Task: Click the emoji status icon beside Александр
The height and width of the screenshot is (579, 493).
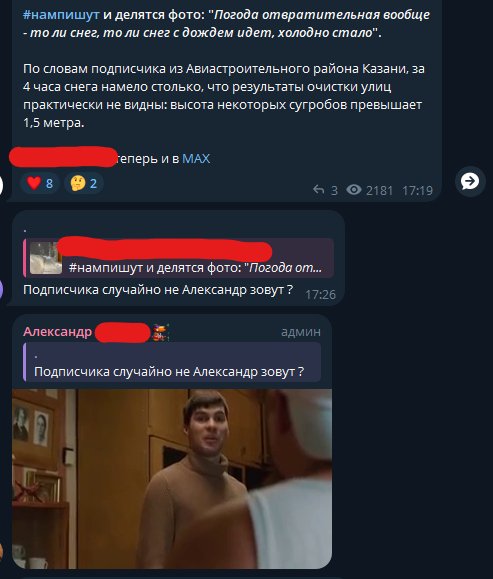Action: [x=161, y=332]
